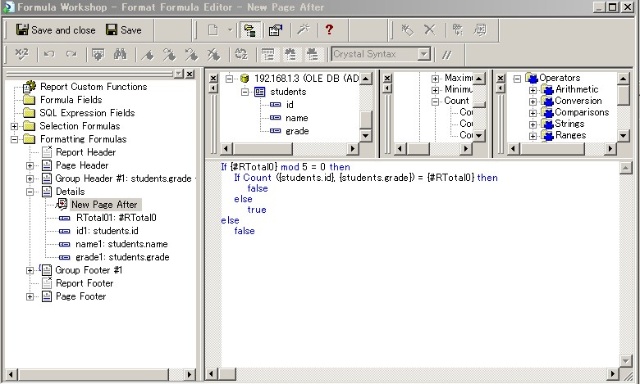Expand the Page Footer node
The image size is (640, 384).
tap(30, 297)
